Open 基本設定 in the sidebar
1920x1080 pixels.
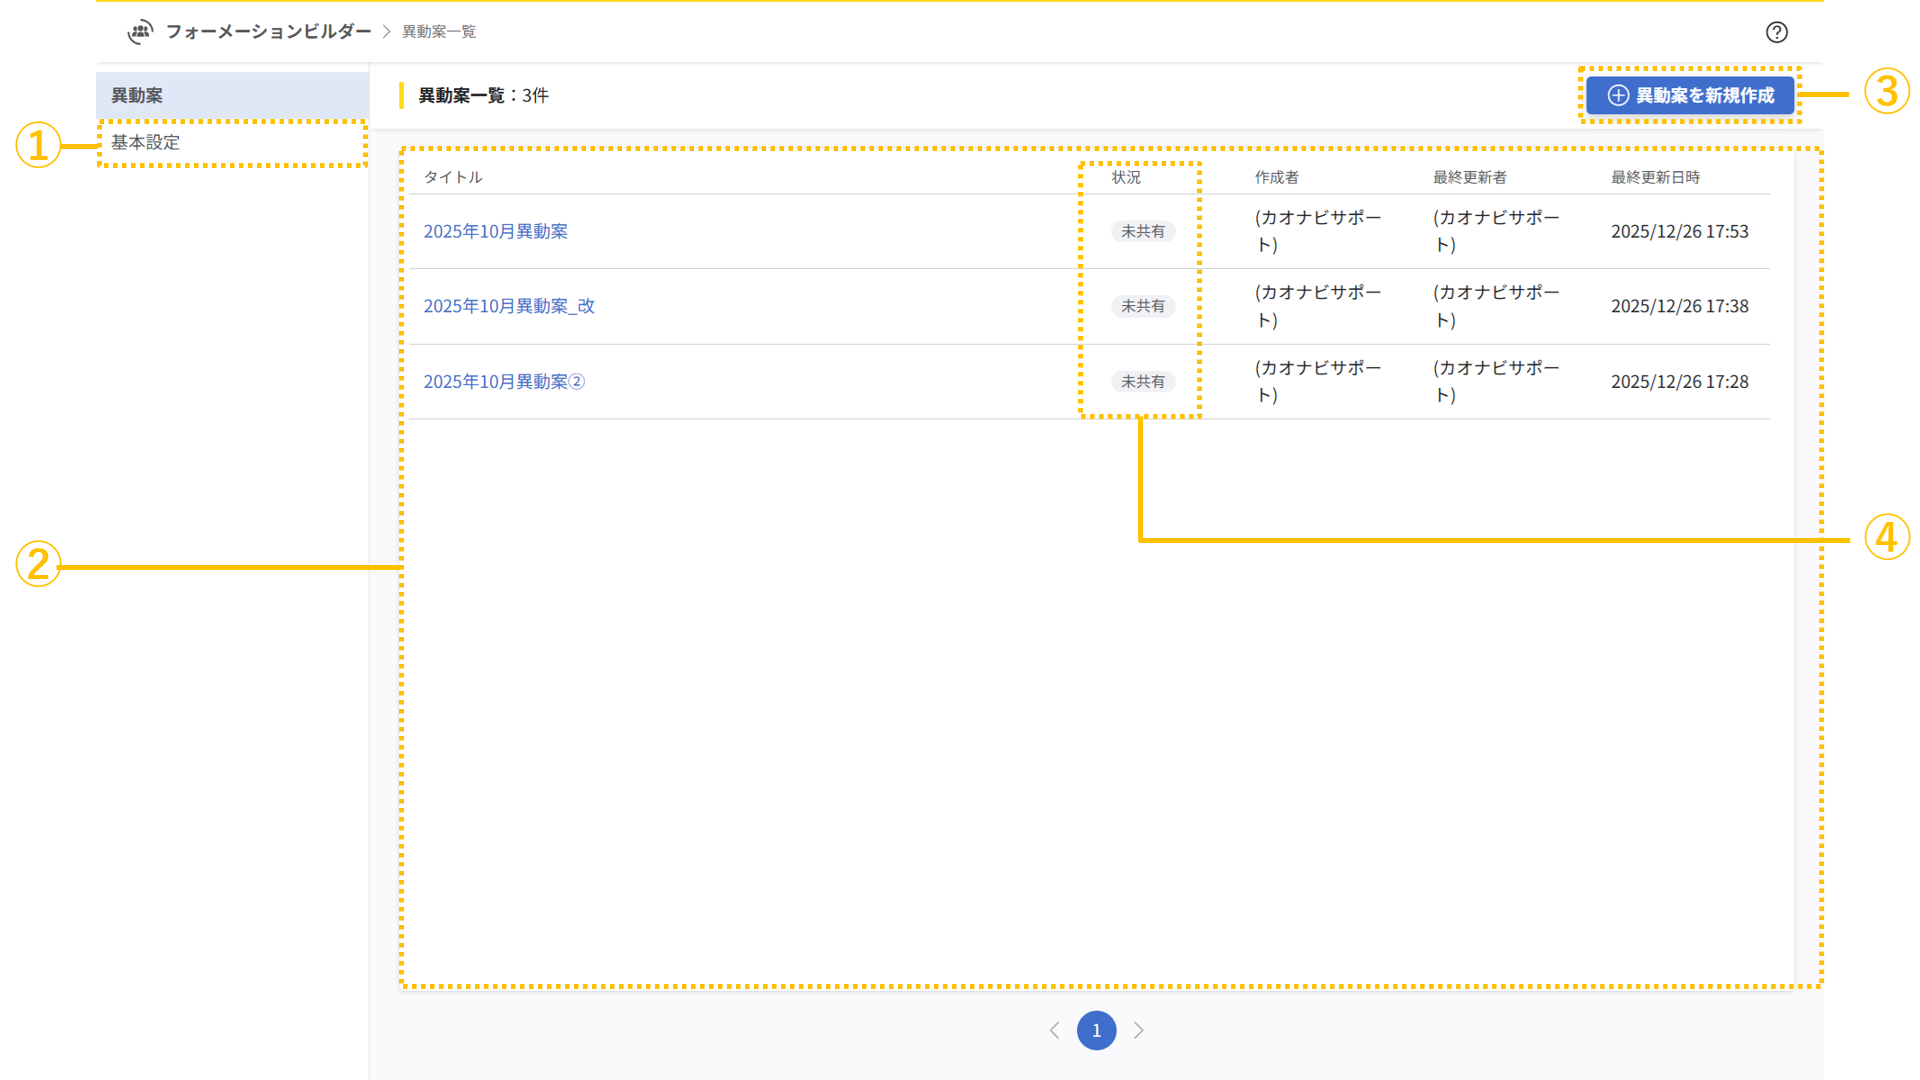point(146,142)
